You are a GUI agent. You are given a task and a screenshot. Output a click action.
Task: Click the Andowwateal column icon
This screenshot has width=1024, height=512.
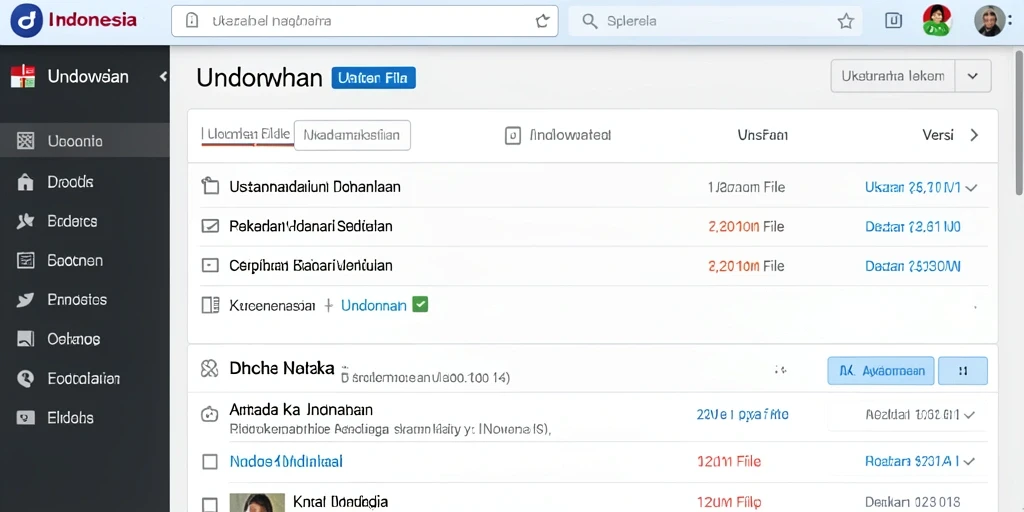click(513, 135)
